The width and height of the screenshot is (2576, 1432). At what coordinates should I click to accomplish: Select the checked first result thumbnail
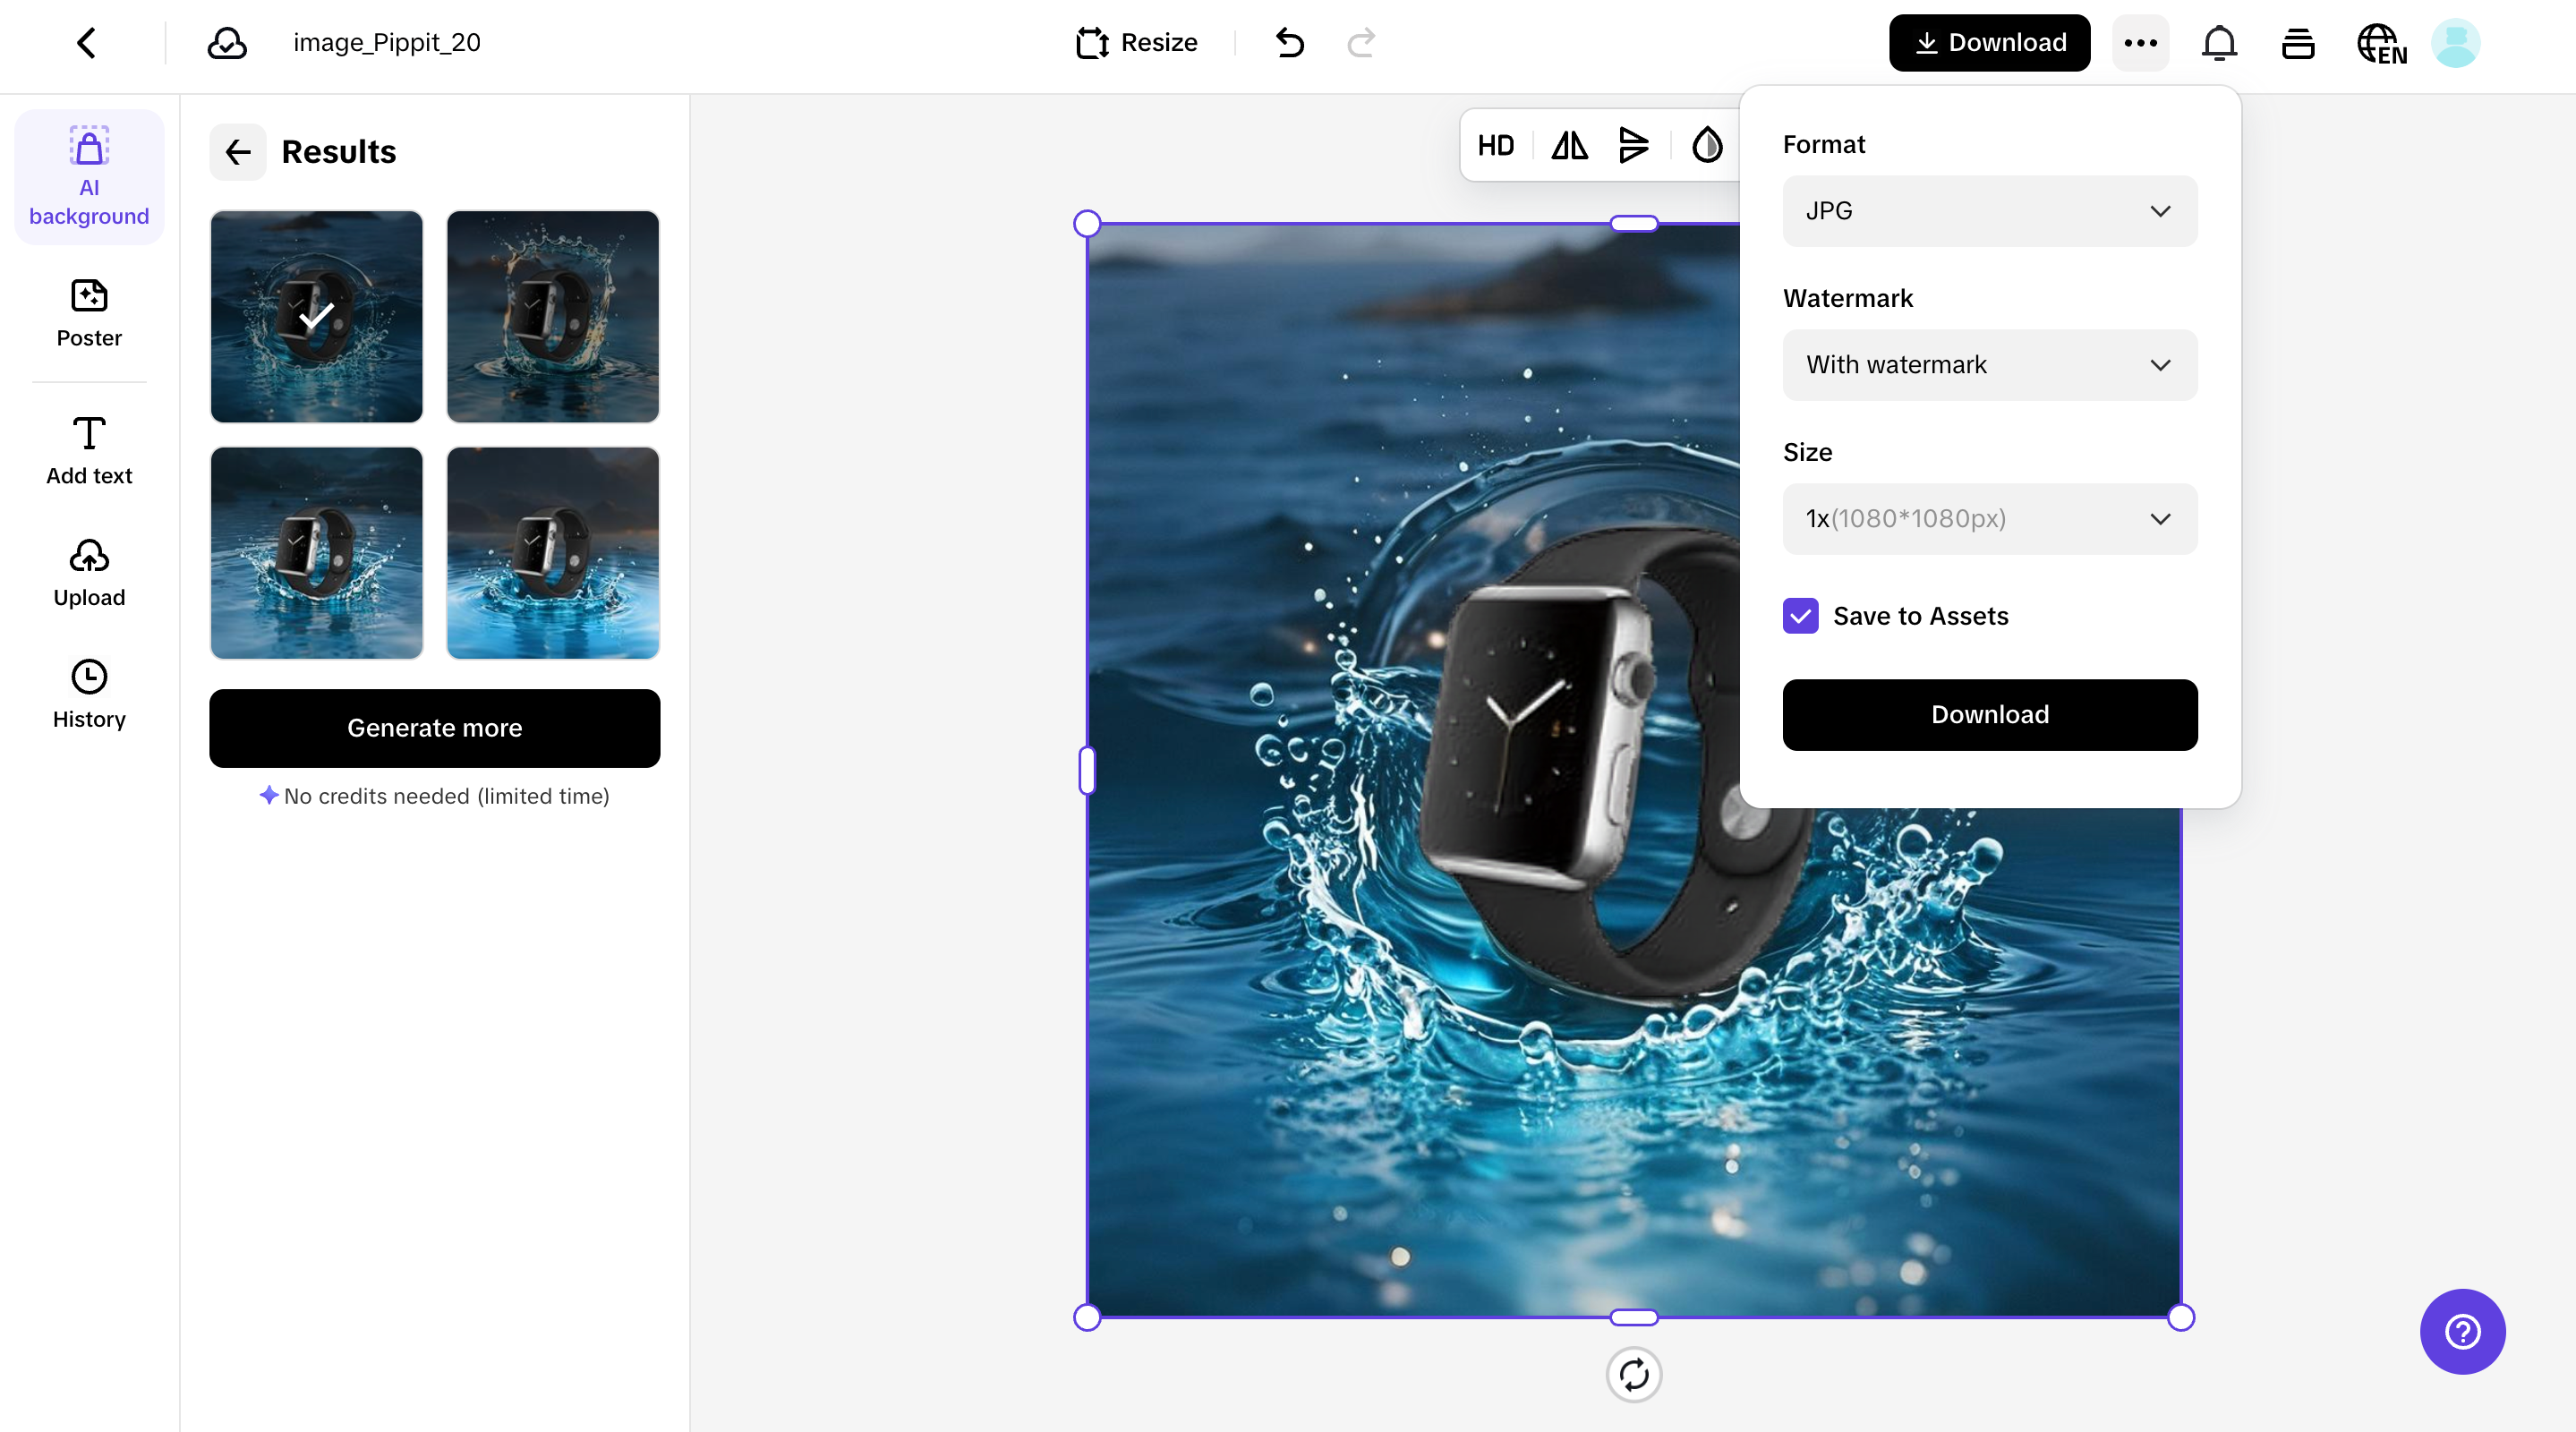[316, 316]
